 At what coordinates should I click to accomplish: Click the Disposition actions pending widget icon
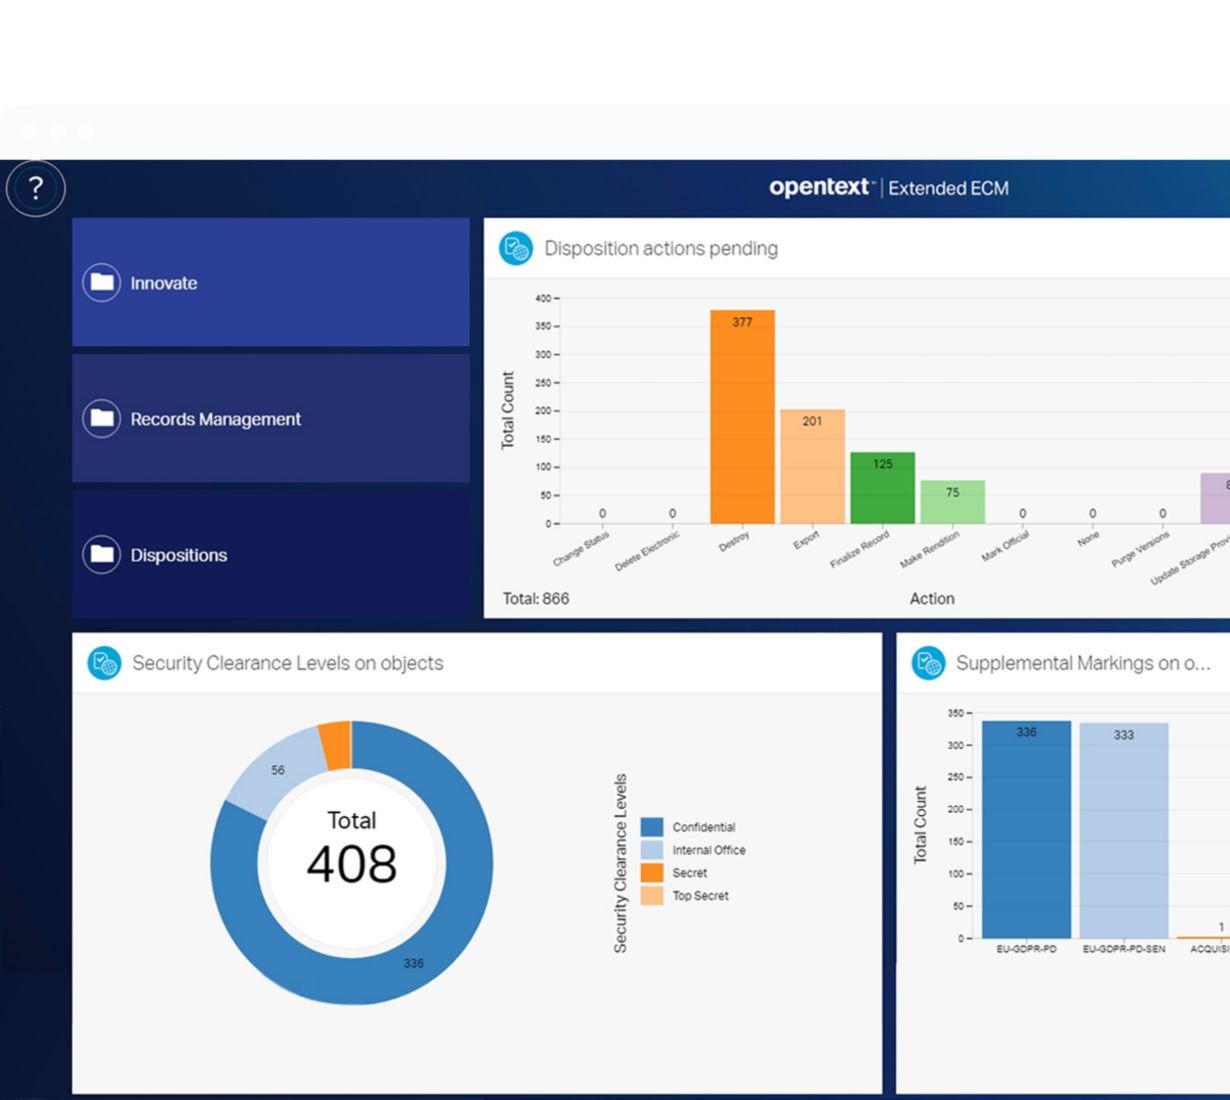(516, 248)
